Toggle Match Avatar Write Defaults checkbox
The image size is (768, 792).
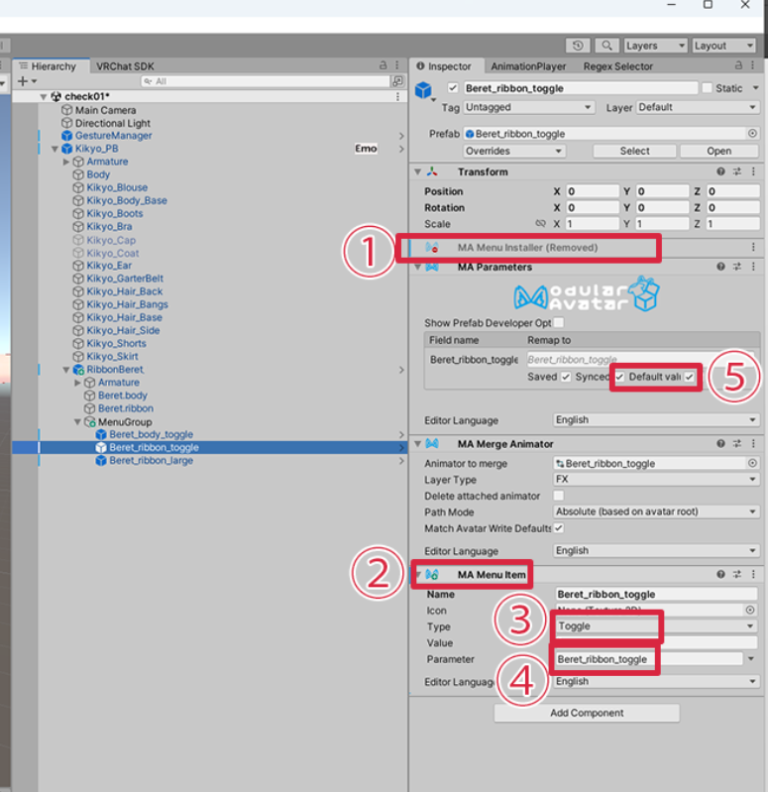pos(558,528)
